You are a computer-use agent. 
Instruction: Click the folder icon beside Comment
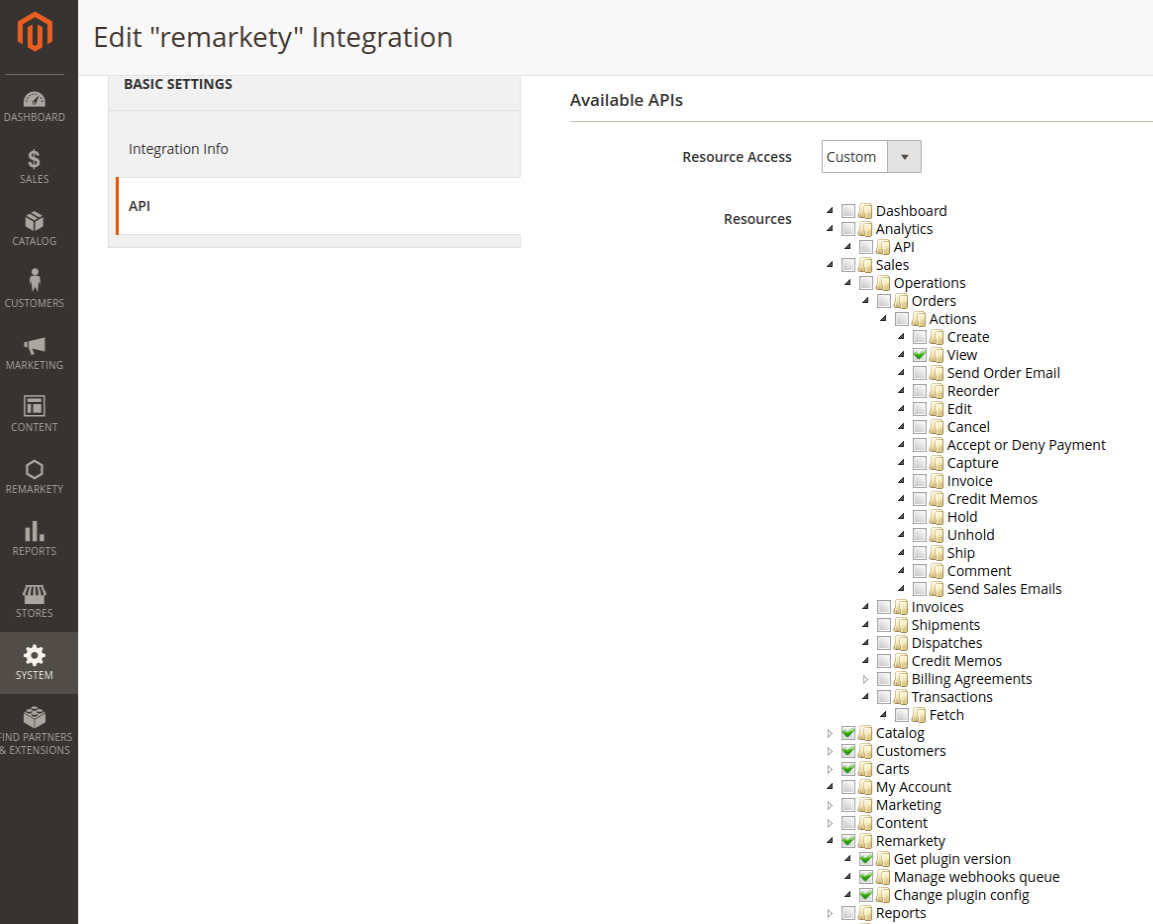[936, 571]
